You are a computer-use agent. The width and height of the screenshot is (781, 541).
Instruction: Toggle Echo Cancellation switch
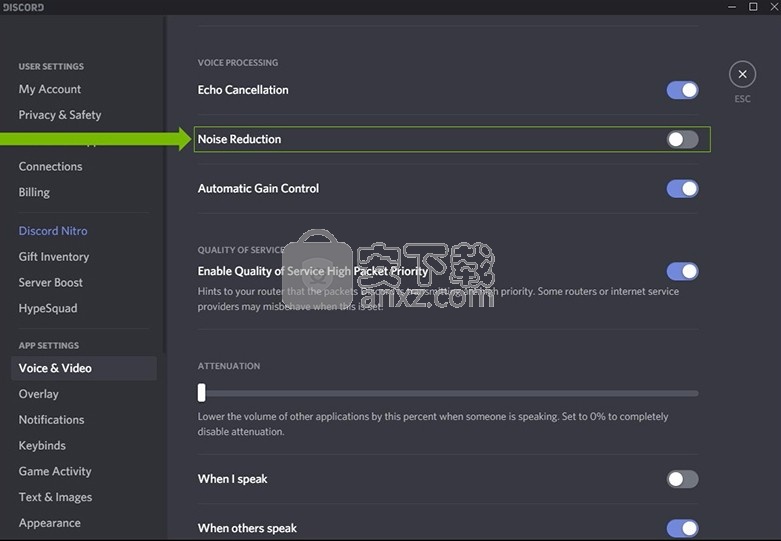tap(682, 90)
